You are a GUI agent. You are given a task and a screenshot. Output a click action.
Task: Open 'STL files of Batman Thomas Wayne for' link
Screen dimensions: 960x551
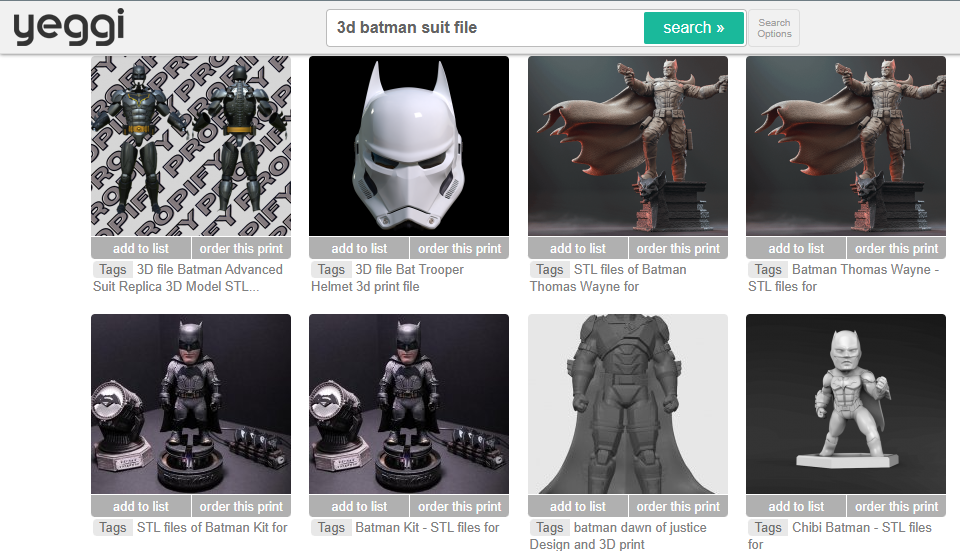(609, 278)
